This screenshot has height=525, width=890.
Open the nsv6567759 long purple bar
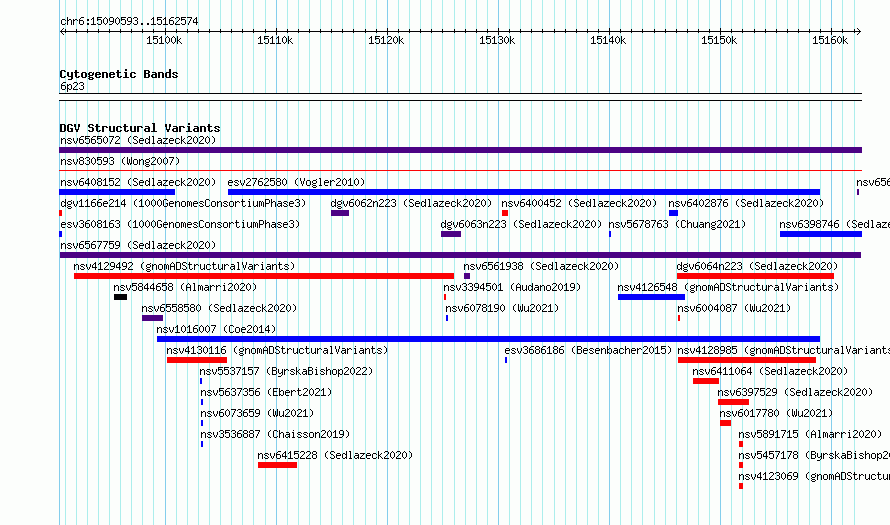[x=460, y=255]
